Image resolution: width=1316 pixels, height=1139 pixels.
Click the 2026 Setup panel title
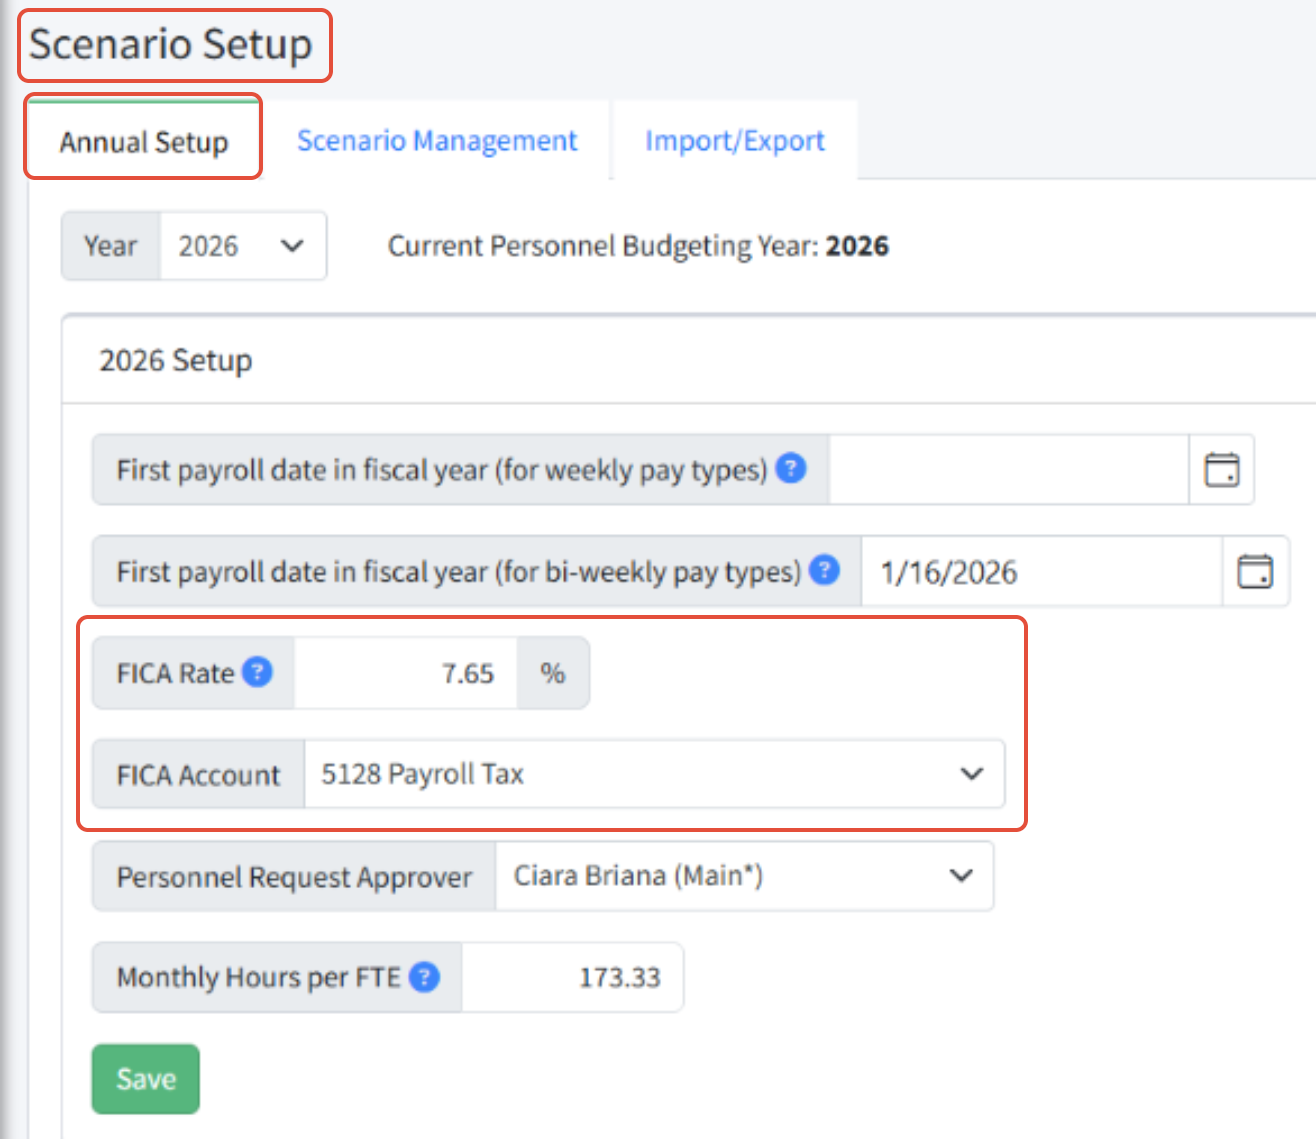pos(176,360)
